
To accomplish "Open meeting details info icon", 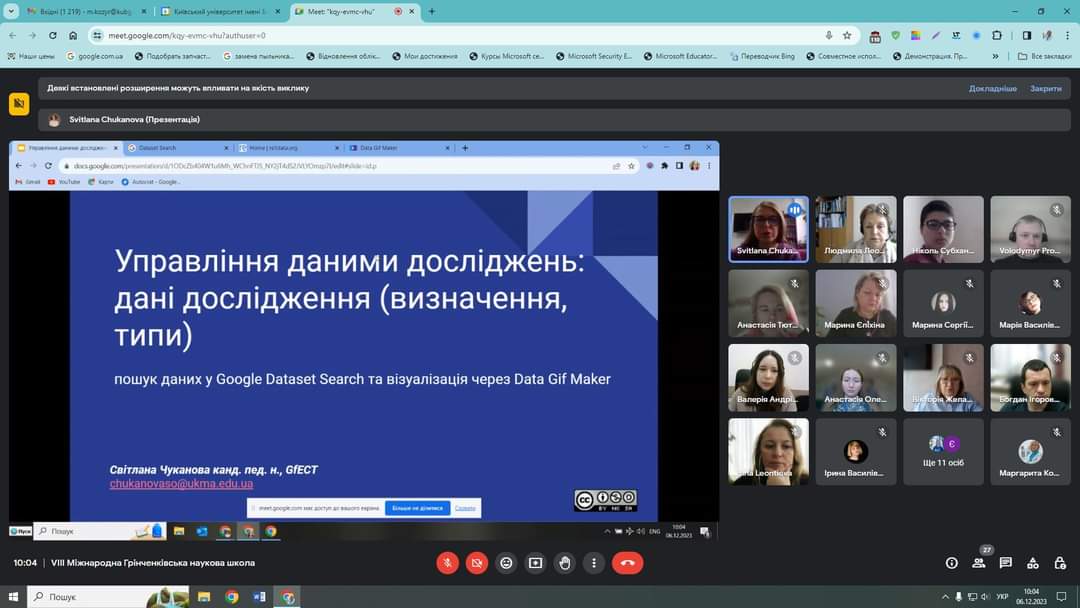I will coord(952,563).
